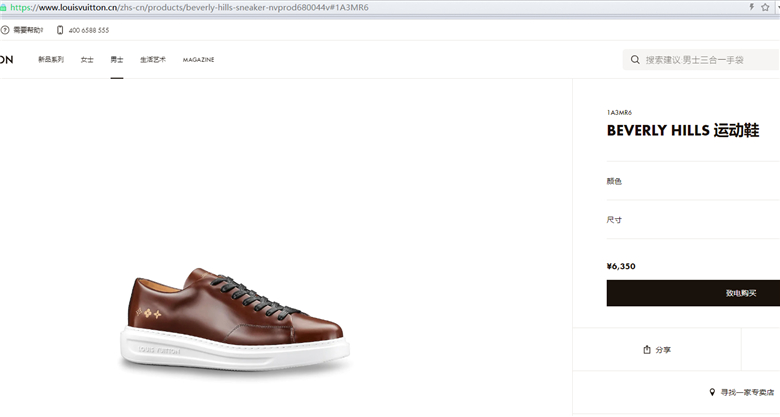Click the price ¥6,350
This screenshot has width=780, height=417.
point(621,266)
